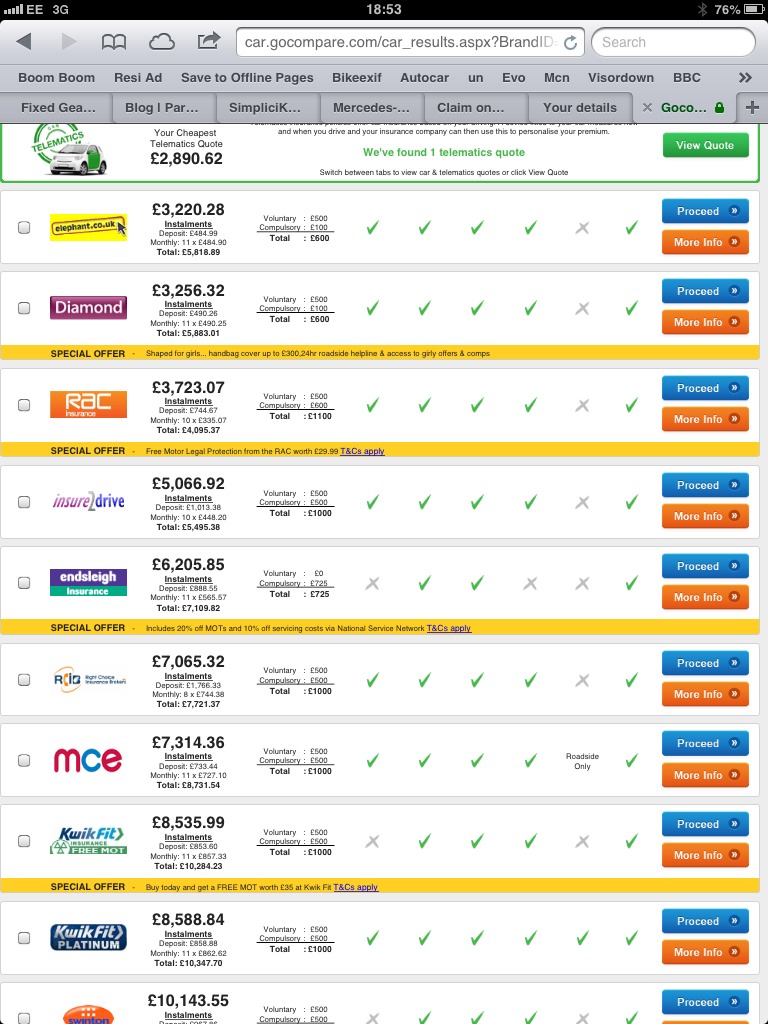The image size is (768, 1024).
Task: Open a new tab with plus icon
Action: (x=752, y=108)
